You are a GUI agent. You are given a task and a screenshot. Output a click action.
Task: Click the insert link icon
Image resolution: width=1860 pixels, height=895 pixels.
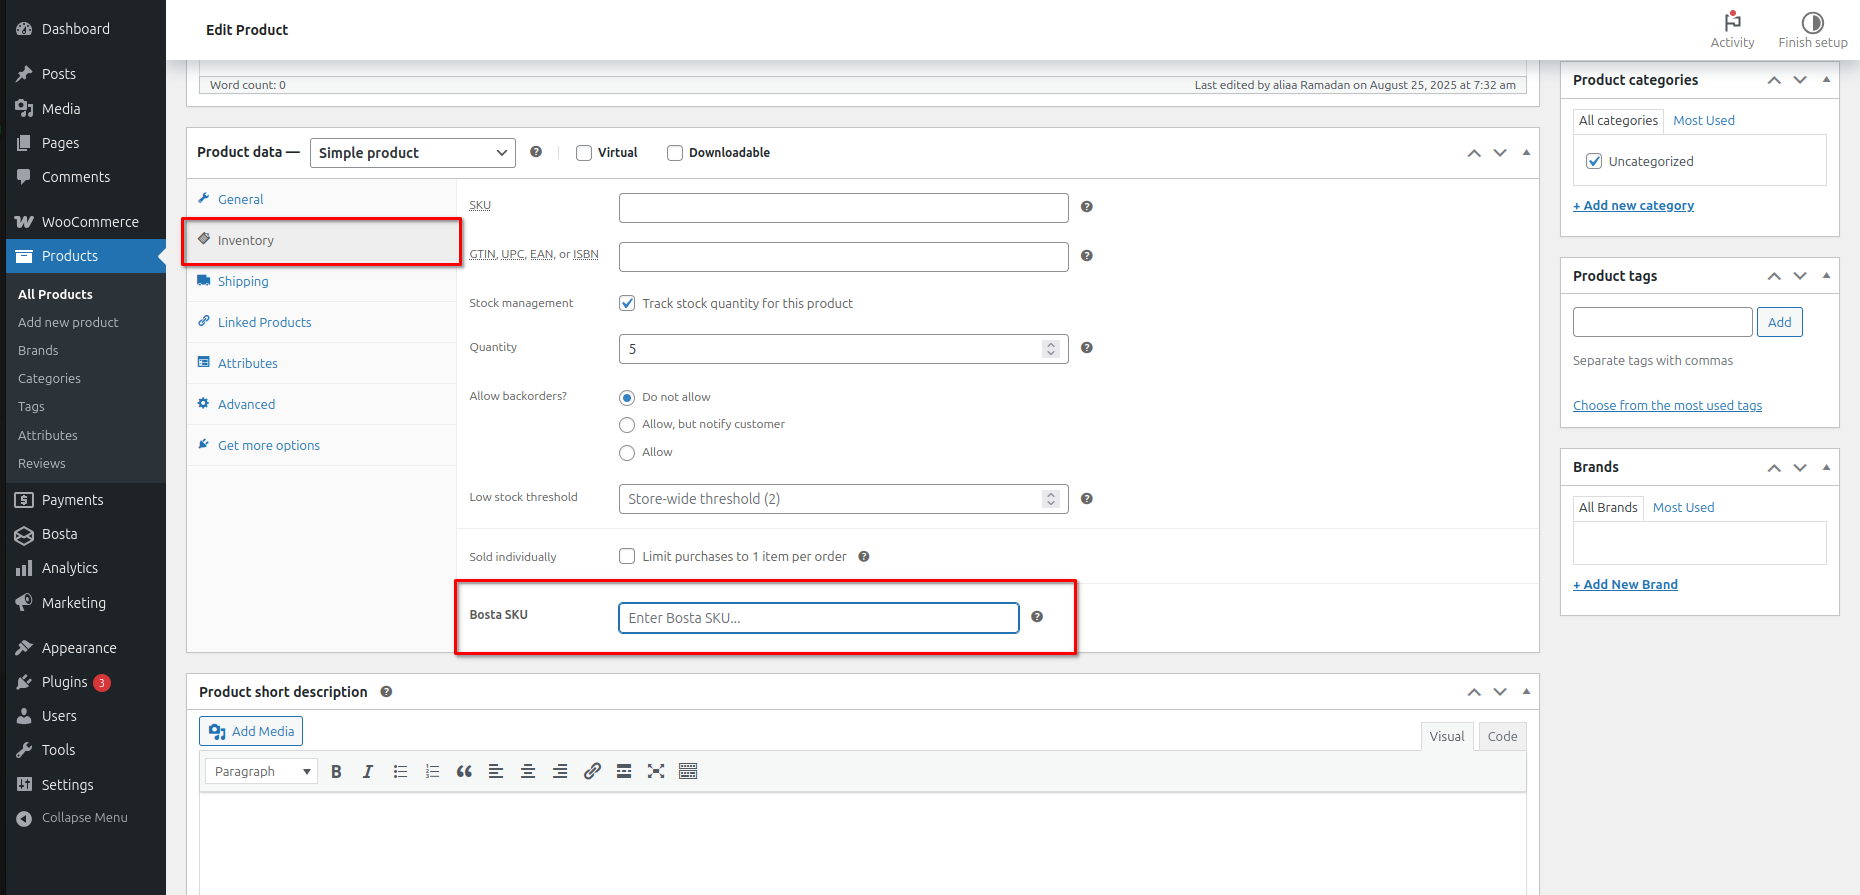tap(592, 771)
